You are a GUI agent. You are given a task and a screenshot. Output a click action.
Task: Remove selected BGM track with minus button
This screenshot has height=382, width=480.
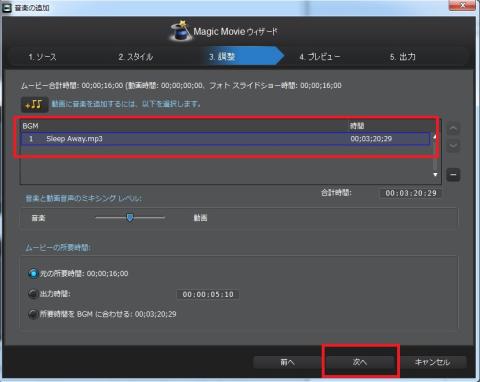[453, 175]
